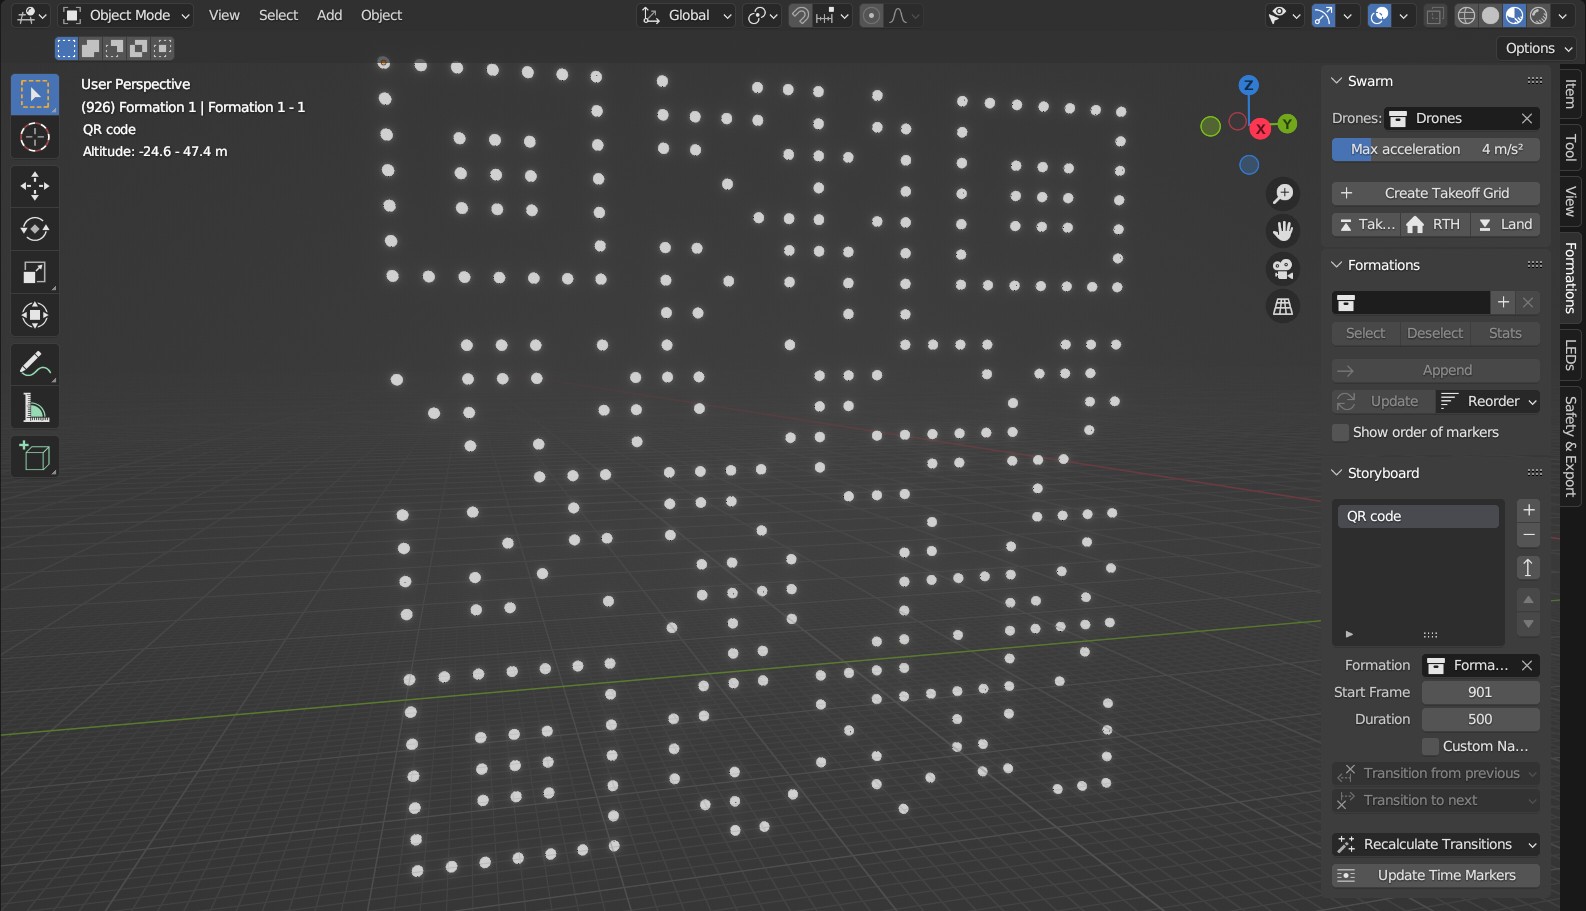Open the Select menu
The height and width of the screenshot is (911, 1586).
click(278, 15)
